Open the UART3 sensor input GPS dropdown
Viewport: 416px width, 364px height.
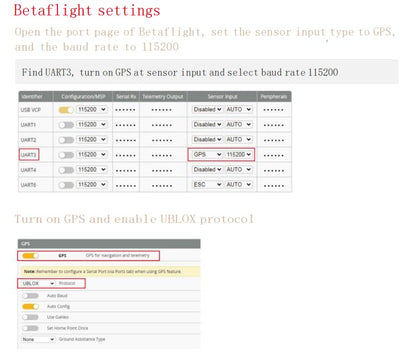(x=207, y=155)
